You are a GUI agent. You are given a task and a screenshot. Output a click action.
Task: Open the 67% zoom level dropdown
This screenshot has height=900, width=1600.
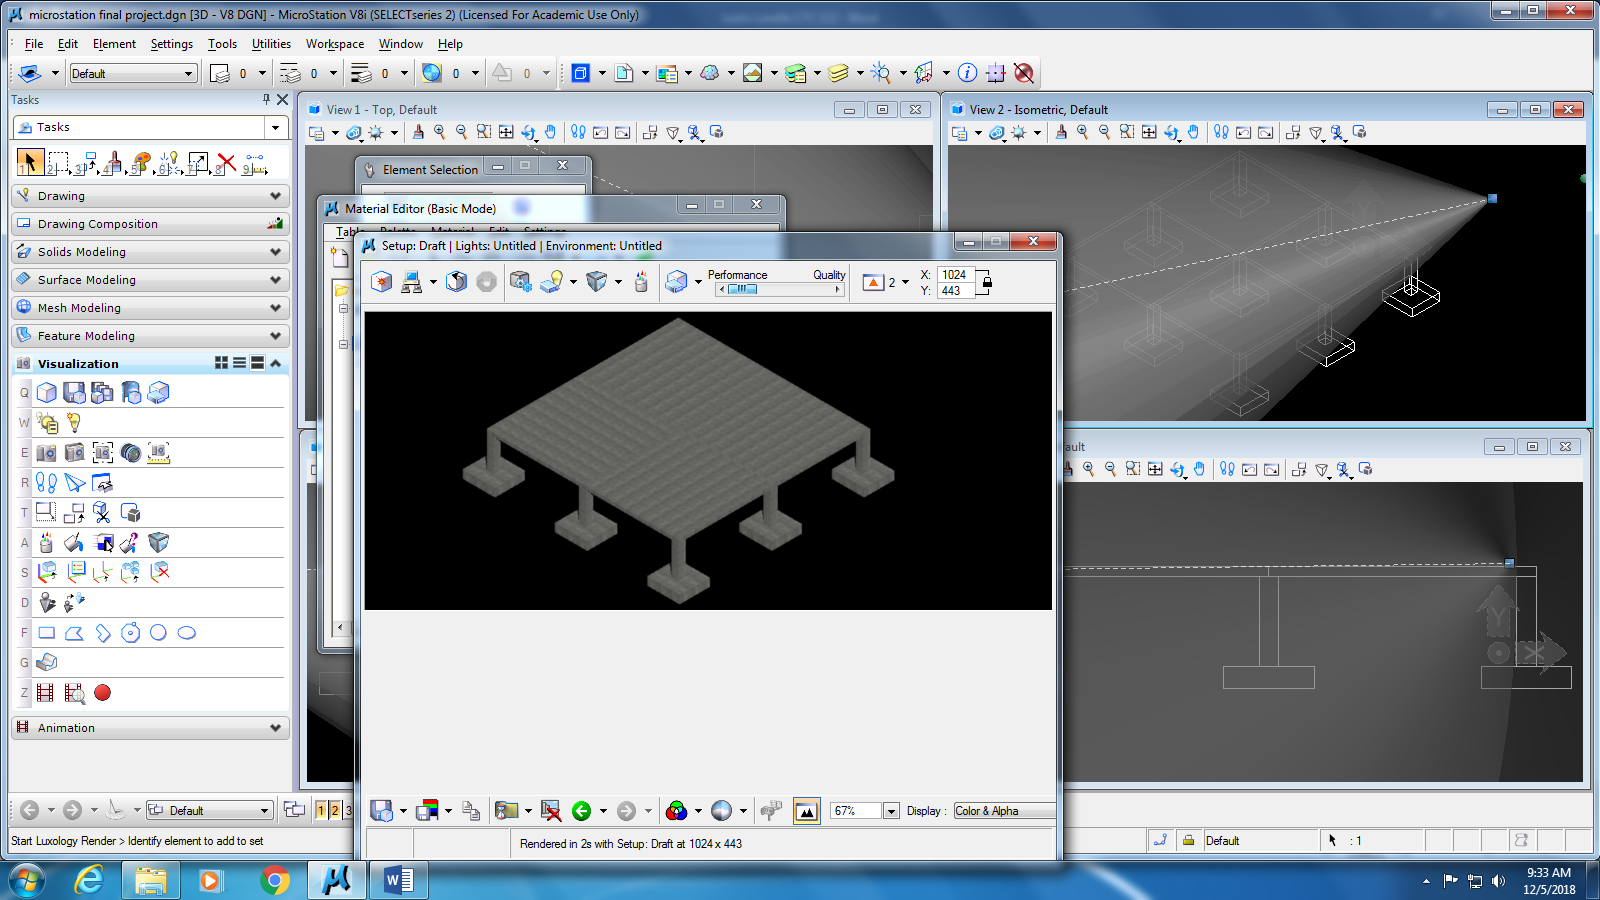[891, 811]
